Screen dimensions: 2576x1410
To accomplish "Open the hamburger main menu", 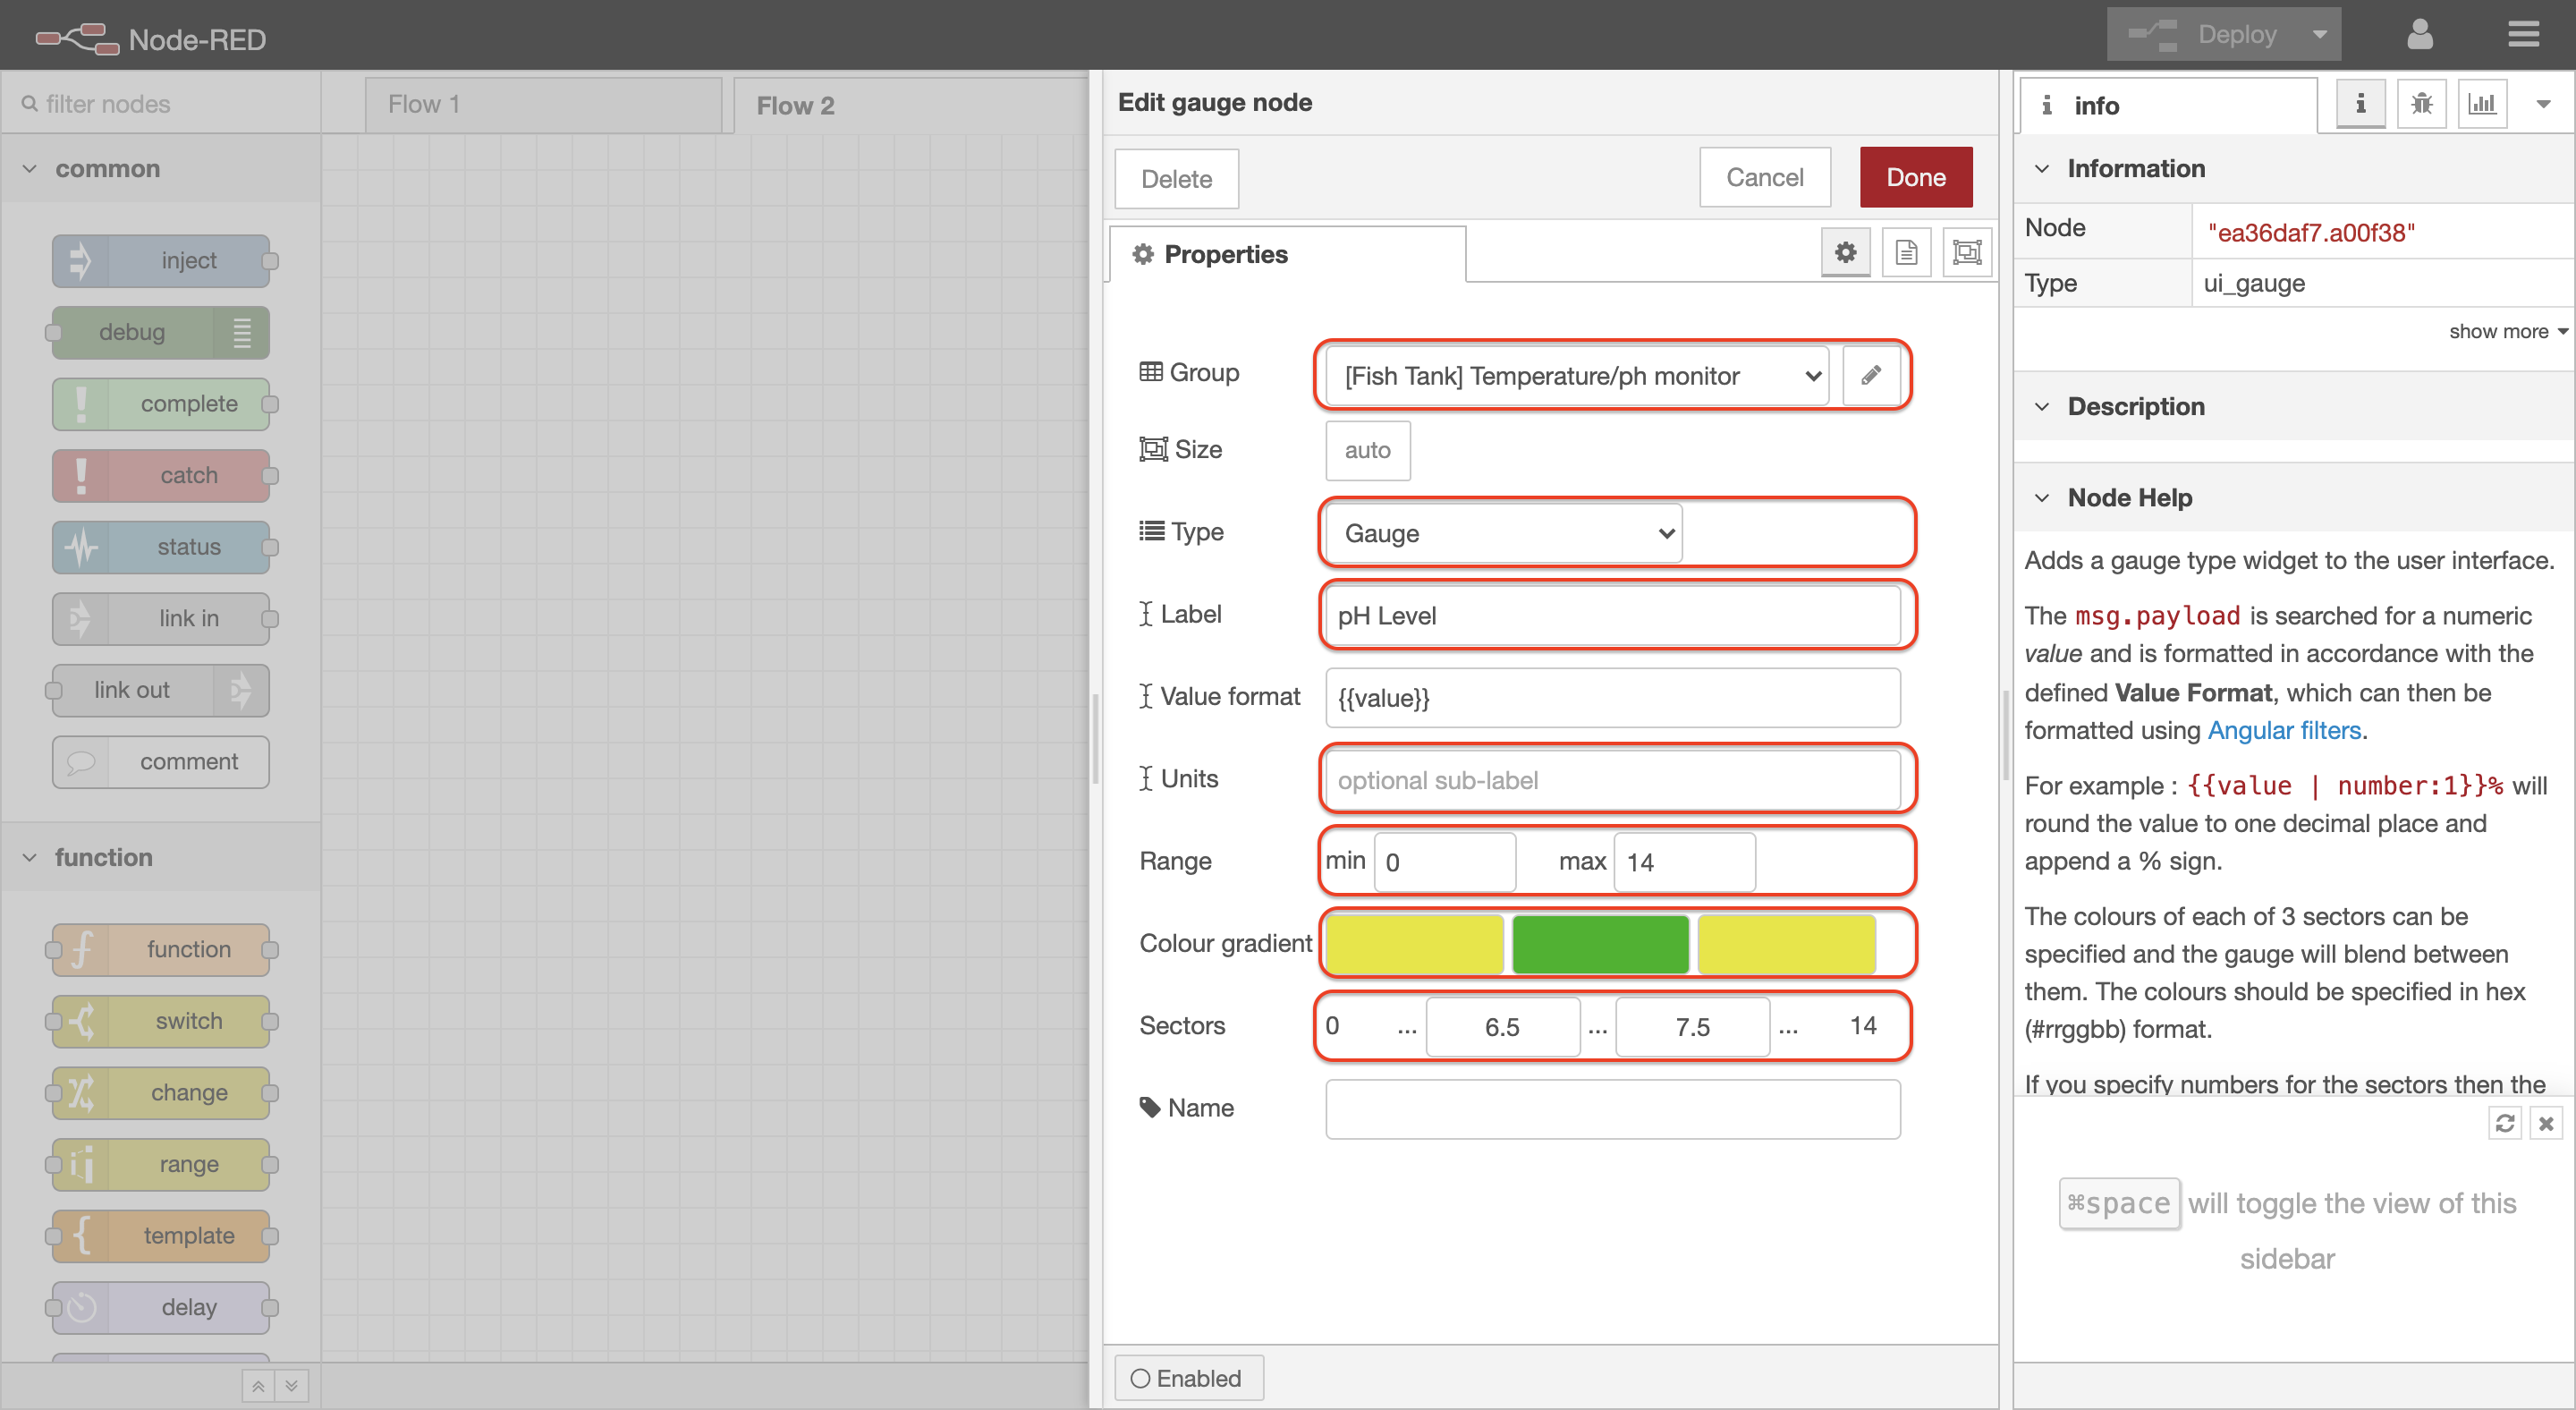I will [2523, 35].
